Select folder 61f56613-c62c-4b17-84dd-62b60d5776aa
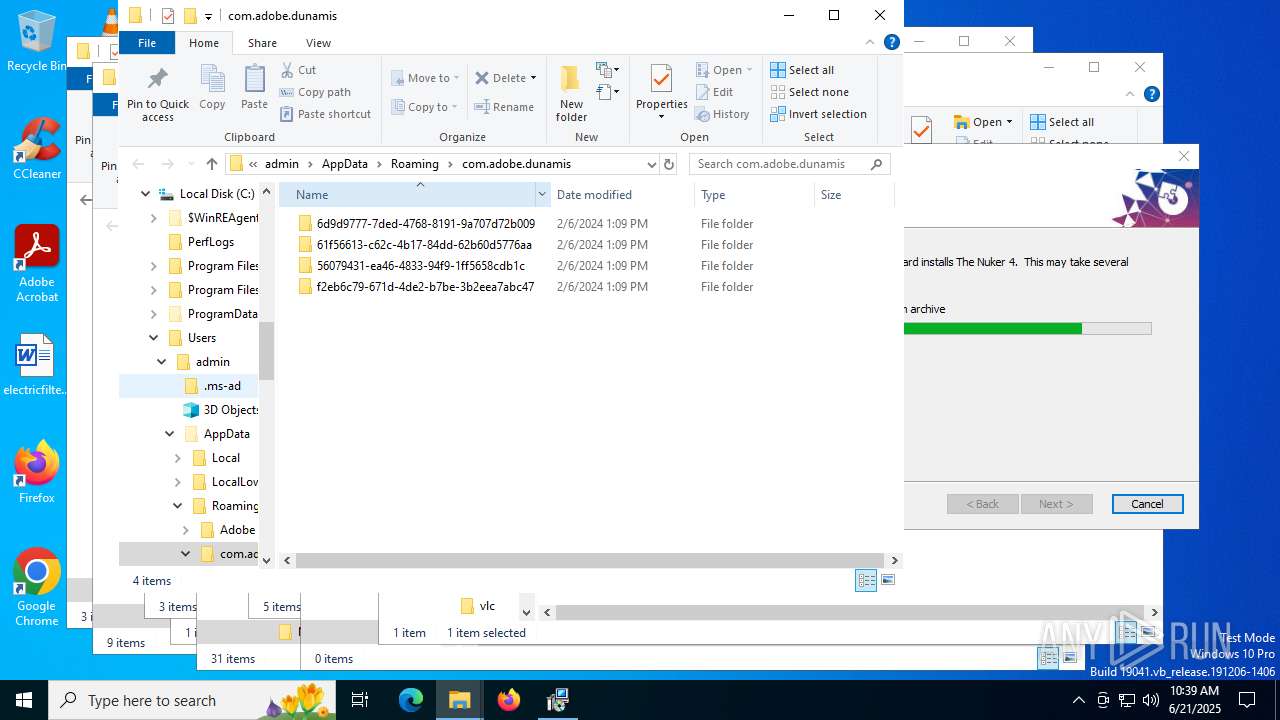Screen dimensions: 1280x720 tap(423, 245)
